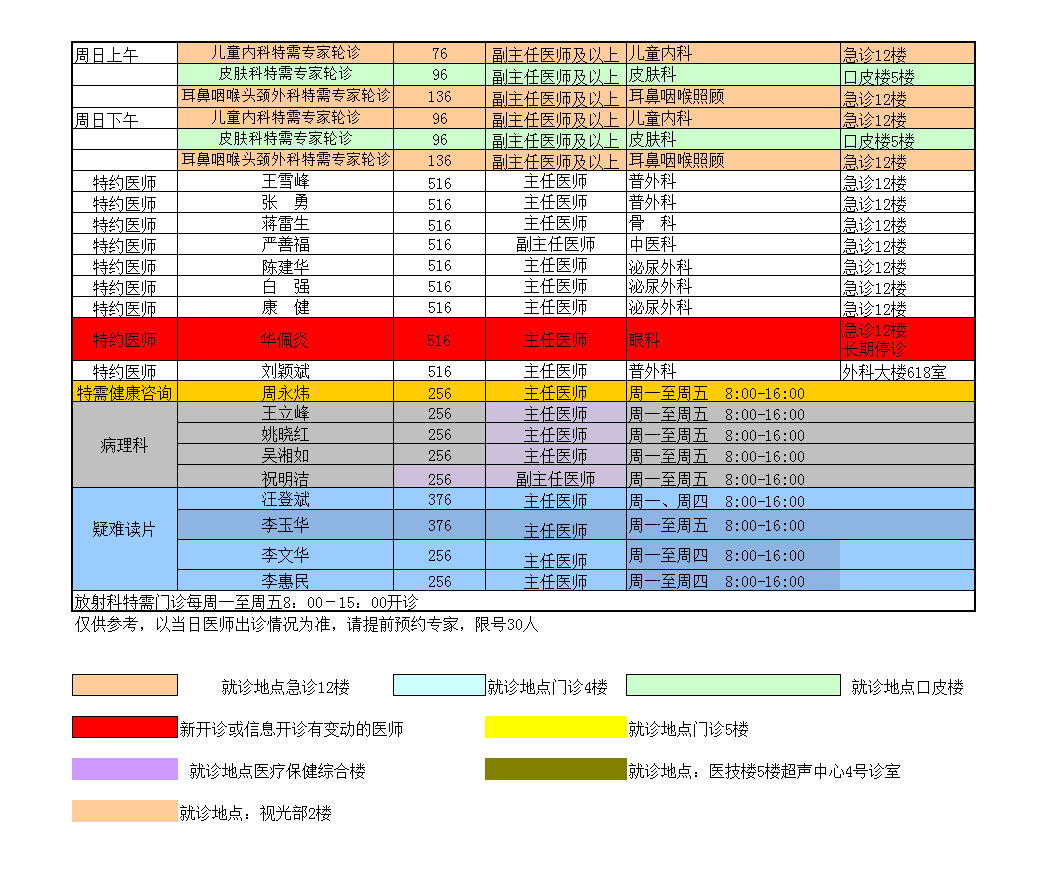Click the 姚晓红 name cell
Viewport: 1057px width, 885px height.
(285, 433)
